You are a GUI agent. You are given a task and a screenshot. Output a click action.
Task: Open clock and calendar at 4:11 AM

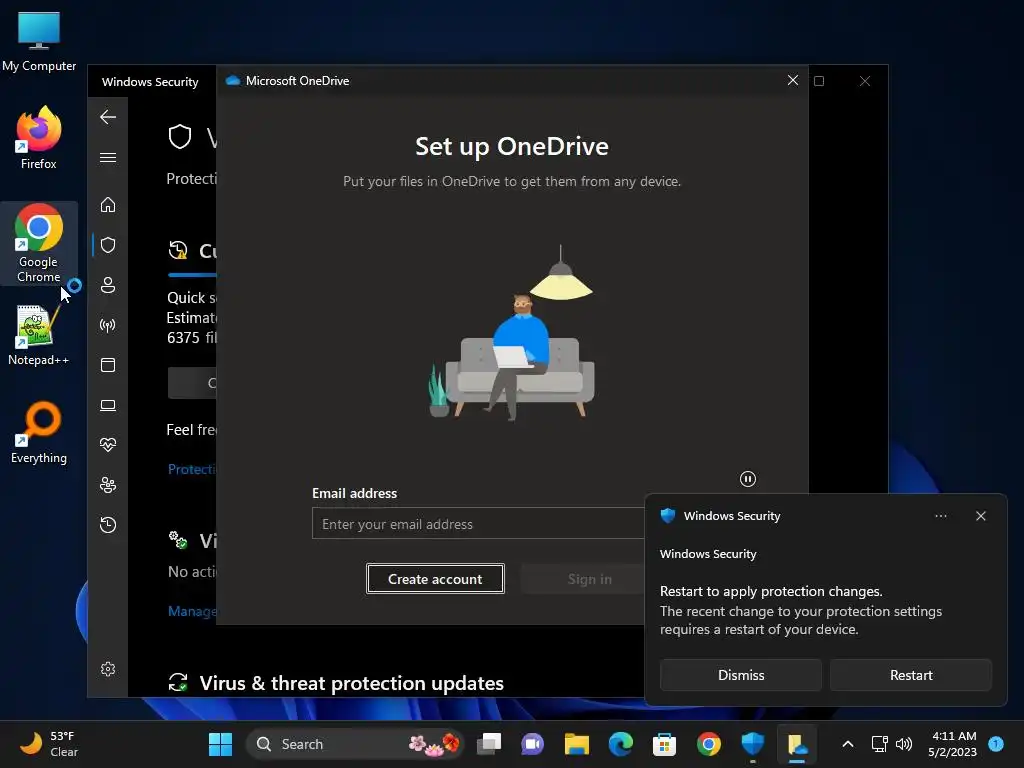coord(952,744)
